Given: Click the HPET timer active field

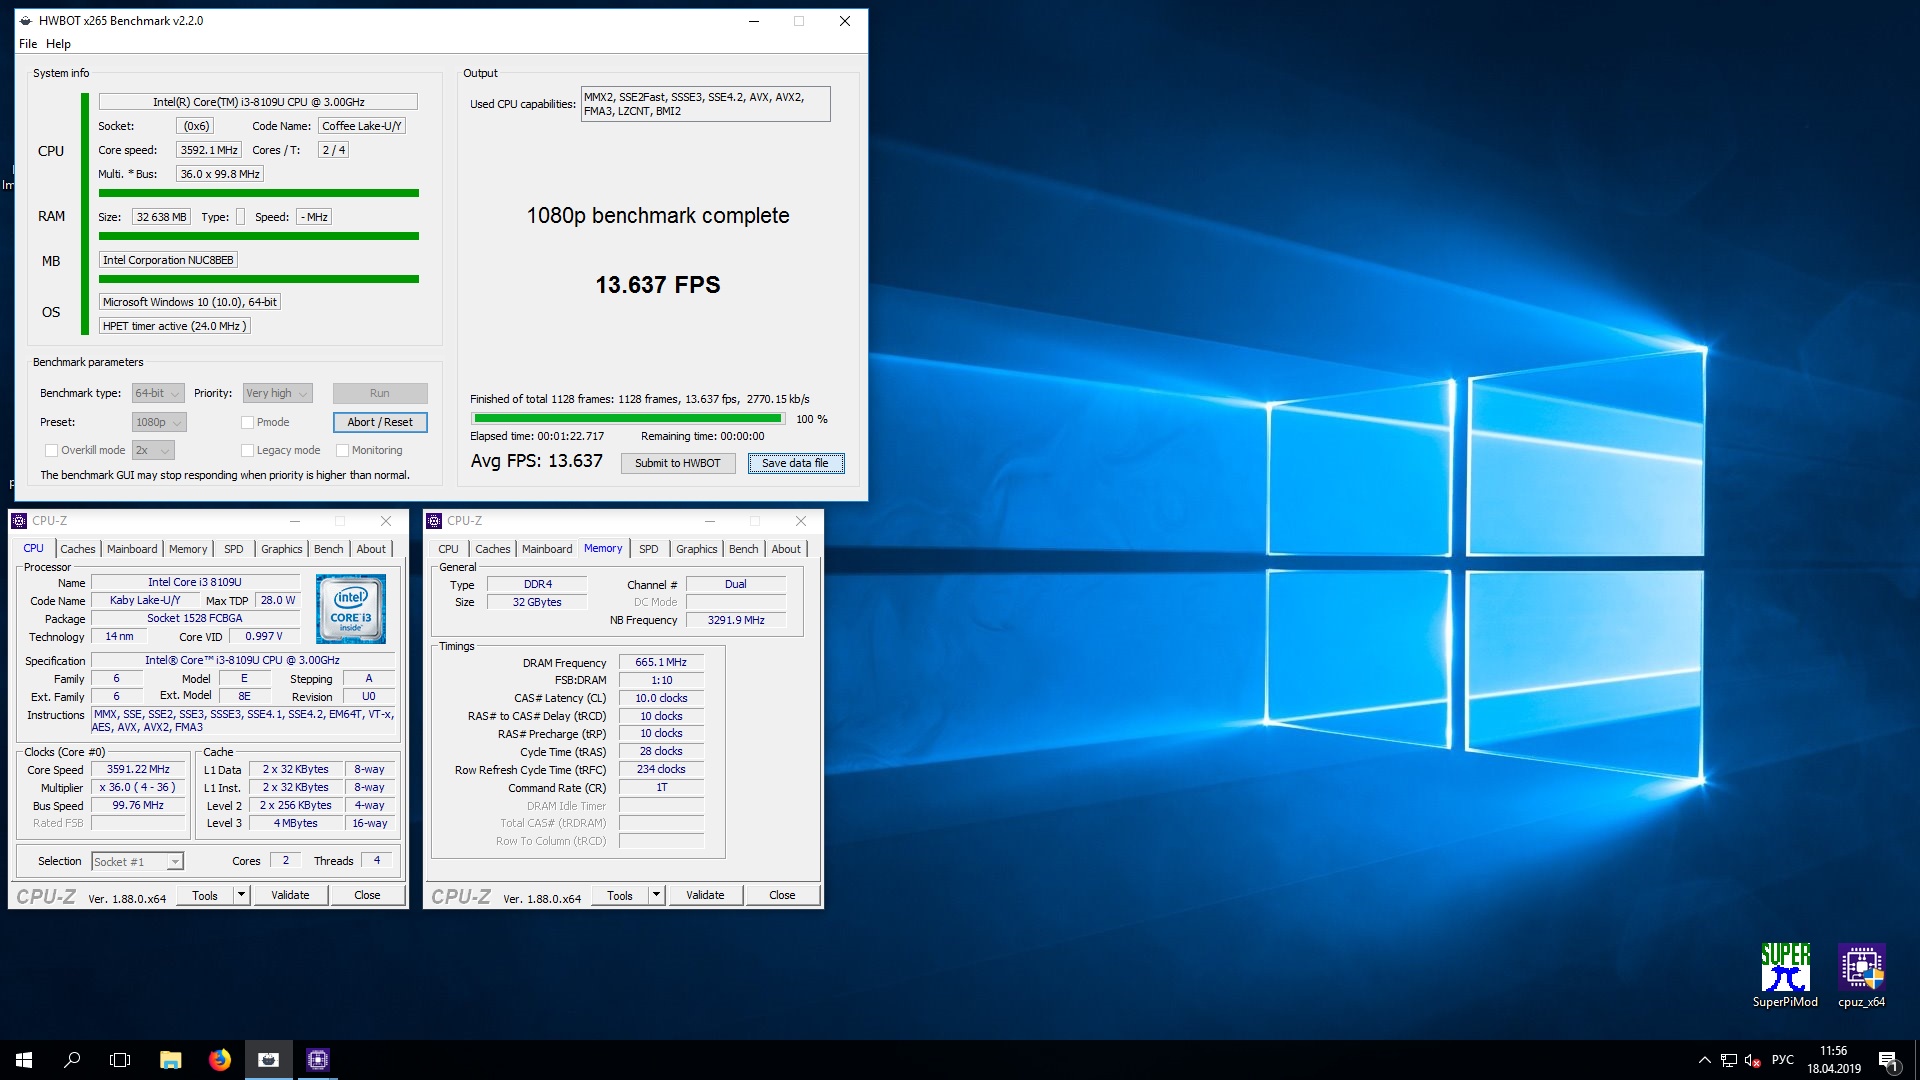Looking at the screenshot, I should coord(174,326).
